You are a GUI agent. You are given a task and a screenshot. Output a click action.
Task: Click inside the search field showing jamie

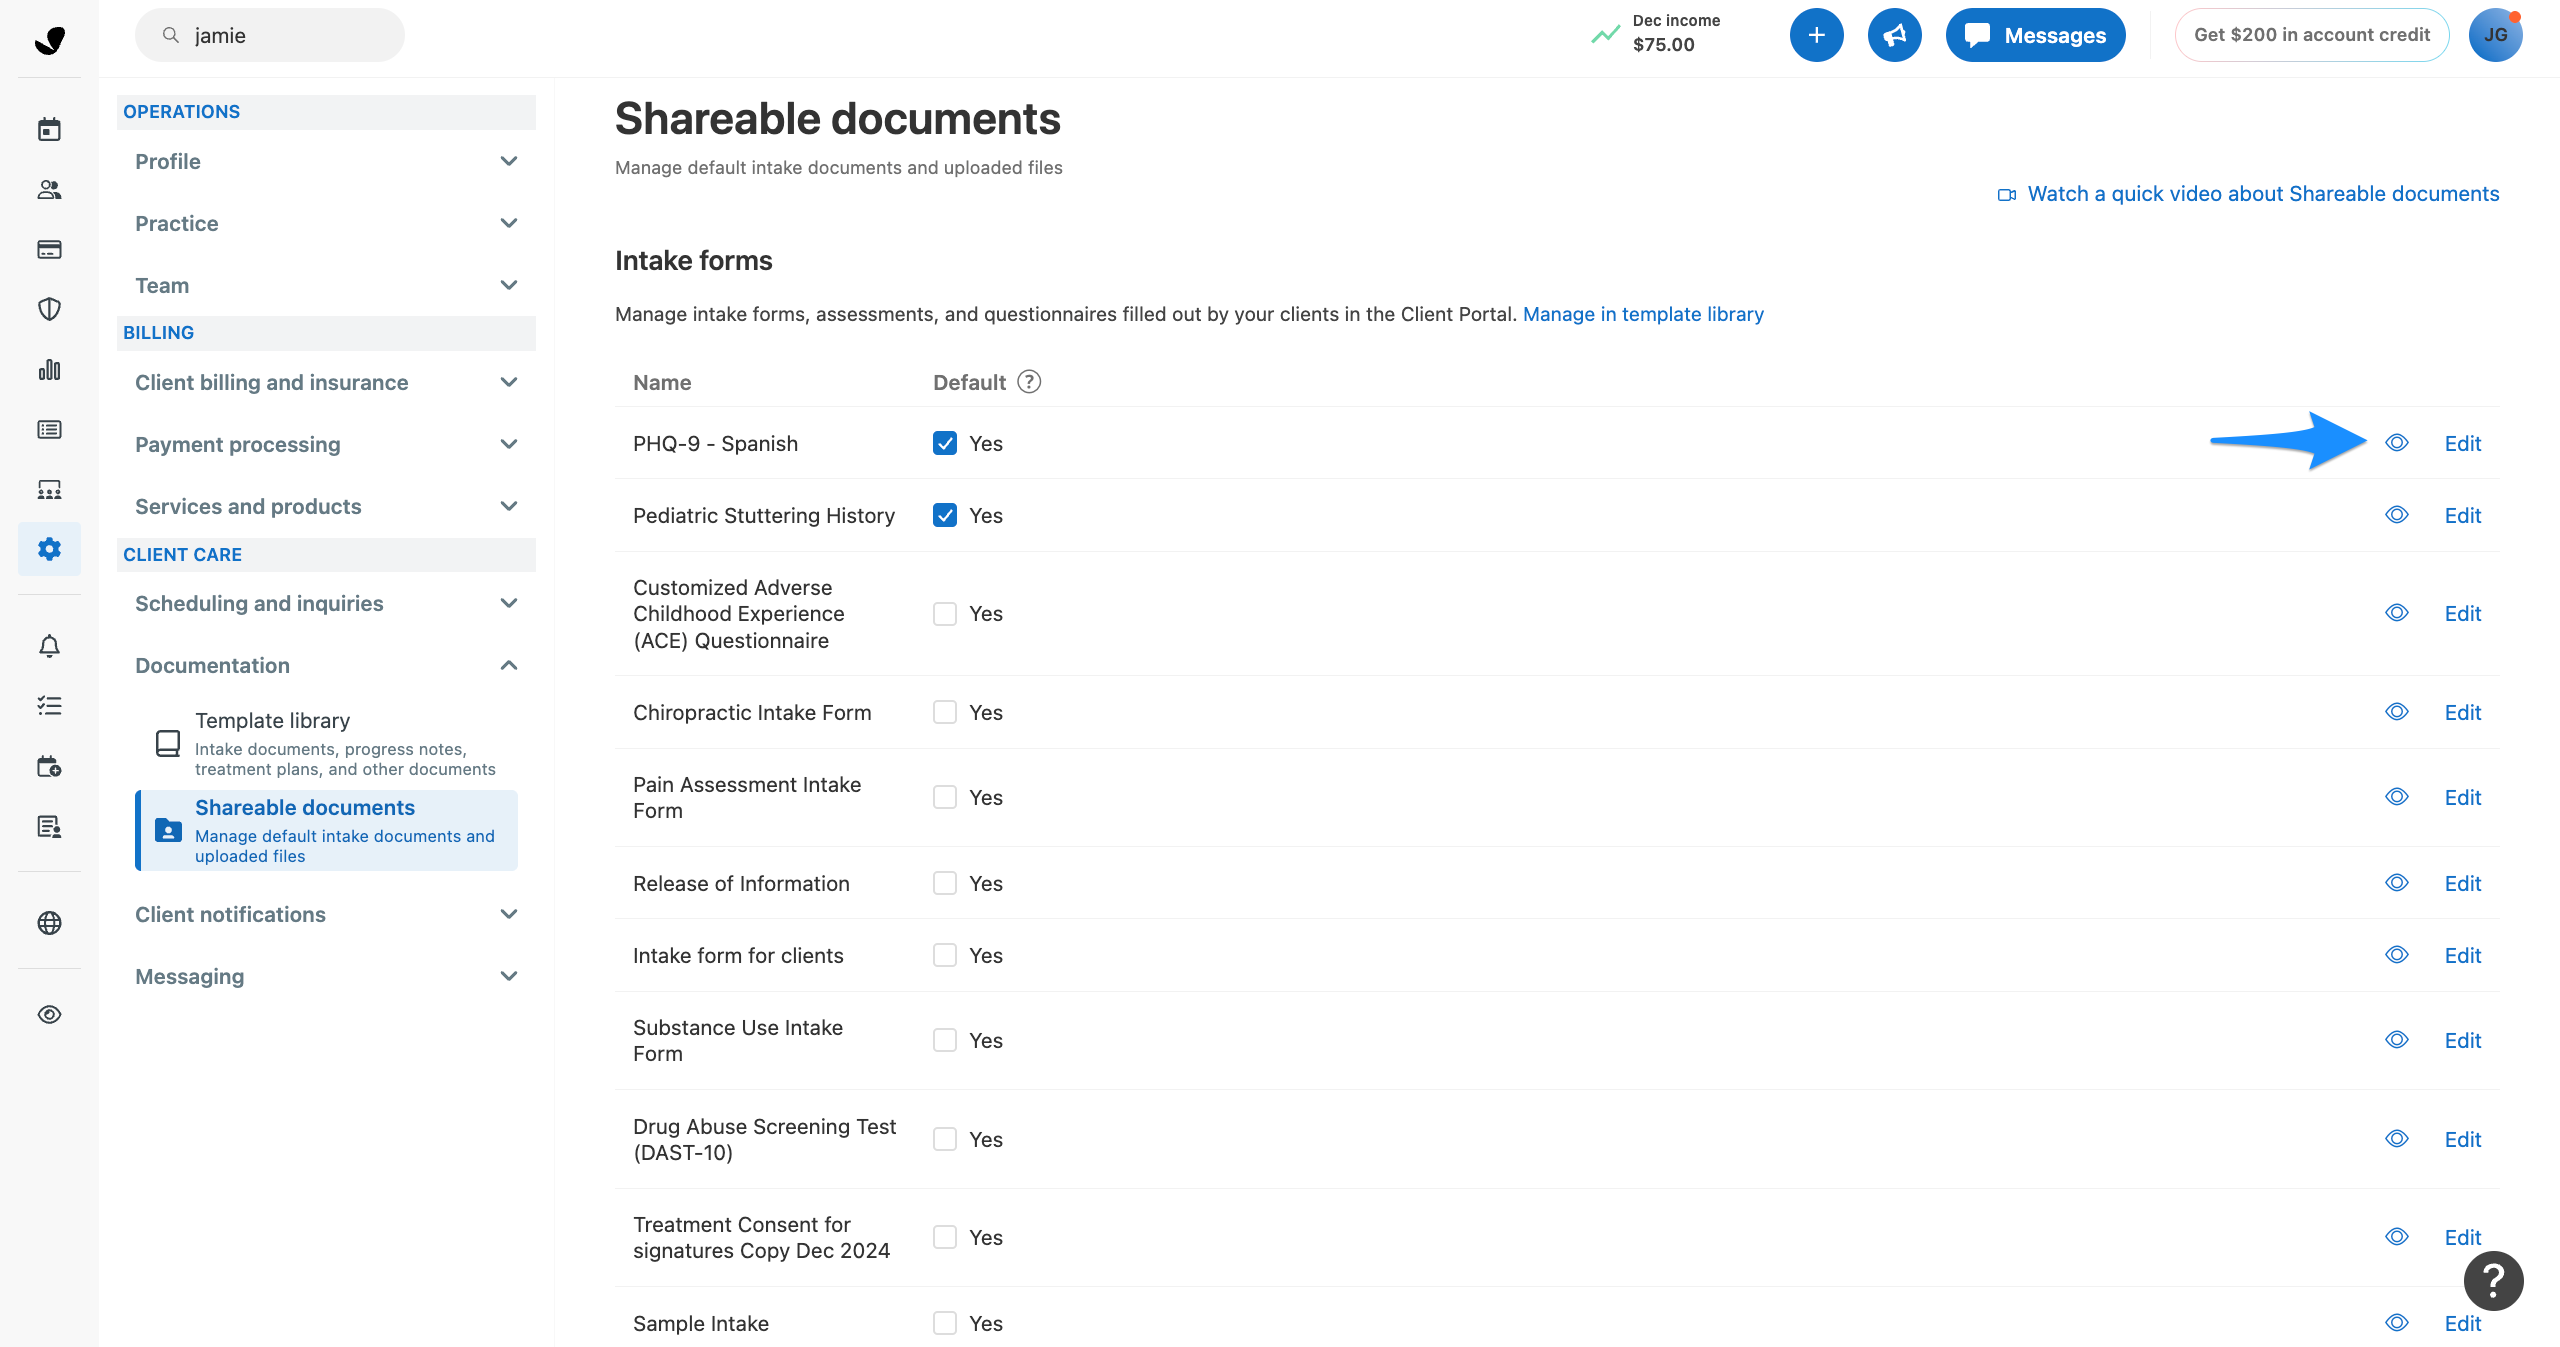click(269, 34)
